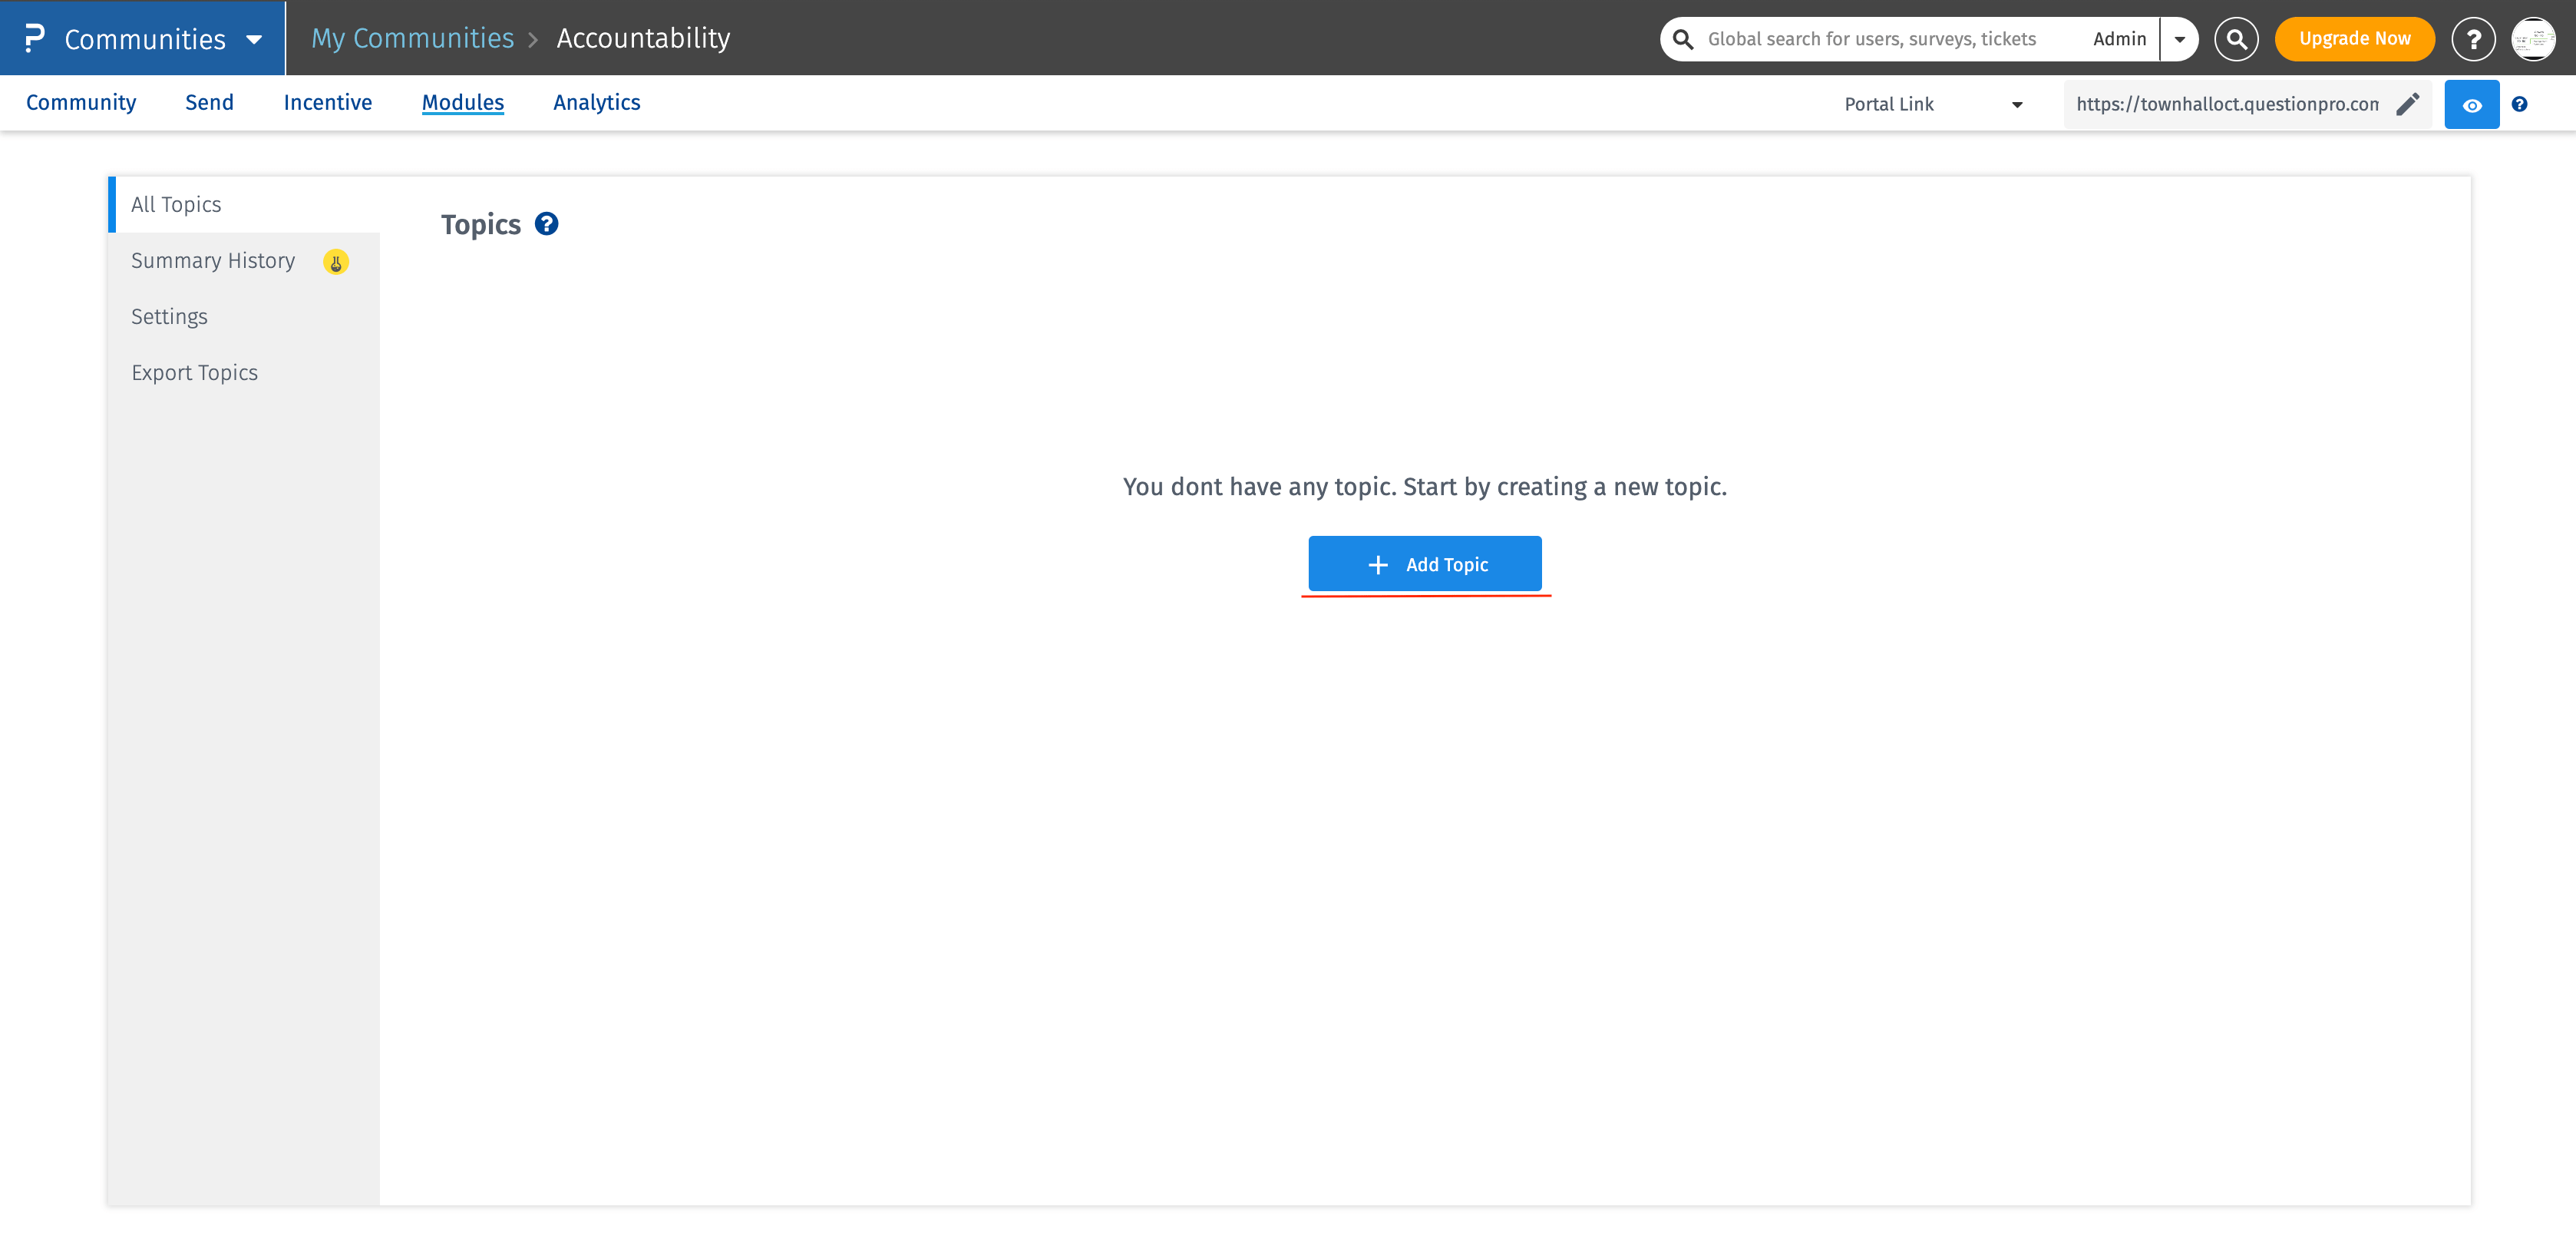This screenshot has width=2576, height=1256.
Task: Open help via the question mark icon top right
Action: 2474,38
